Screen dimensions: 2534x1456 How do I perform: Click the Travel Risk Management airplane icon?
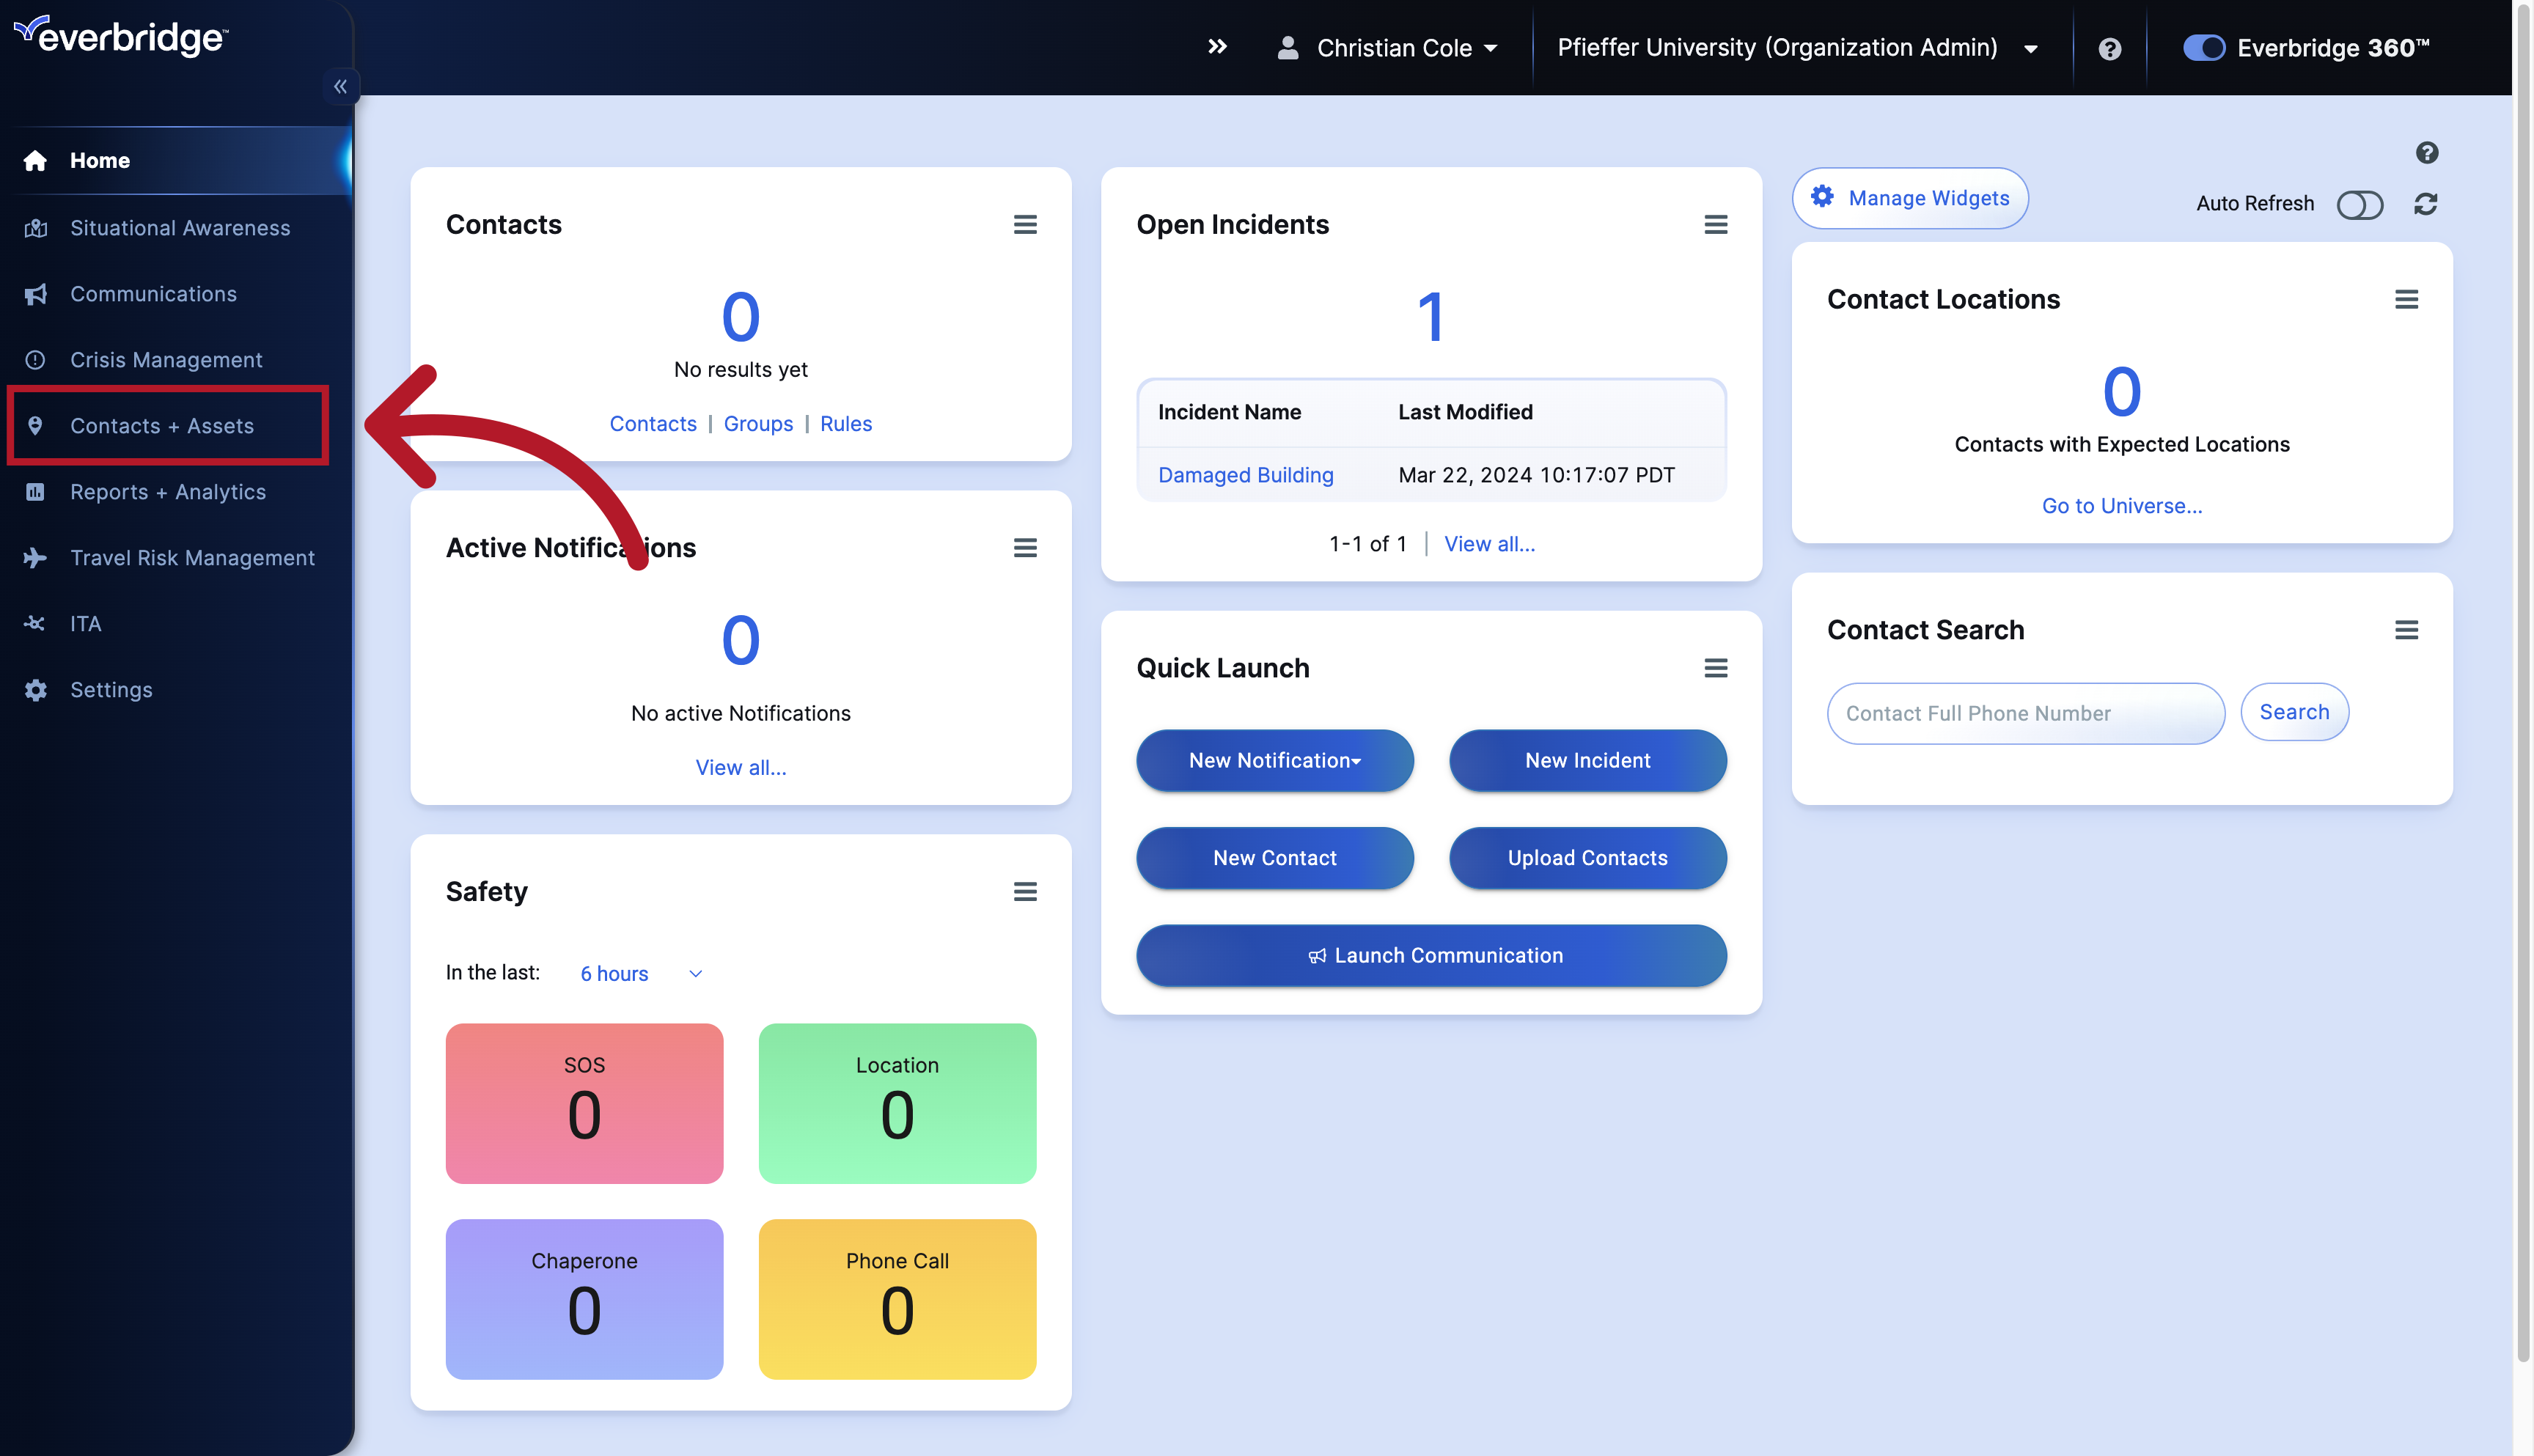pos(36,557)
